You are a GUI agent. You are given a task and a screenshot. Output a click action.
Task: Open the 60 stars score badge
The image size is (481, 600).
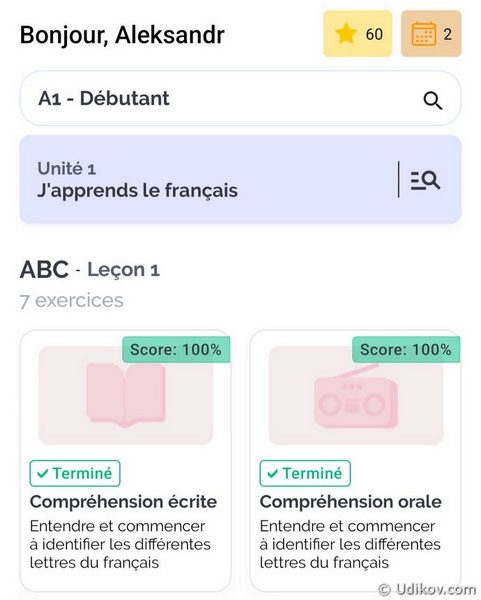coord(357,34)
